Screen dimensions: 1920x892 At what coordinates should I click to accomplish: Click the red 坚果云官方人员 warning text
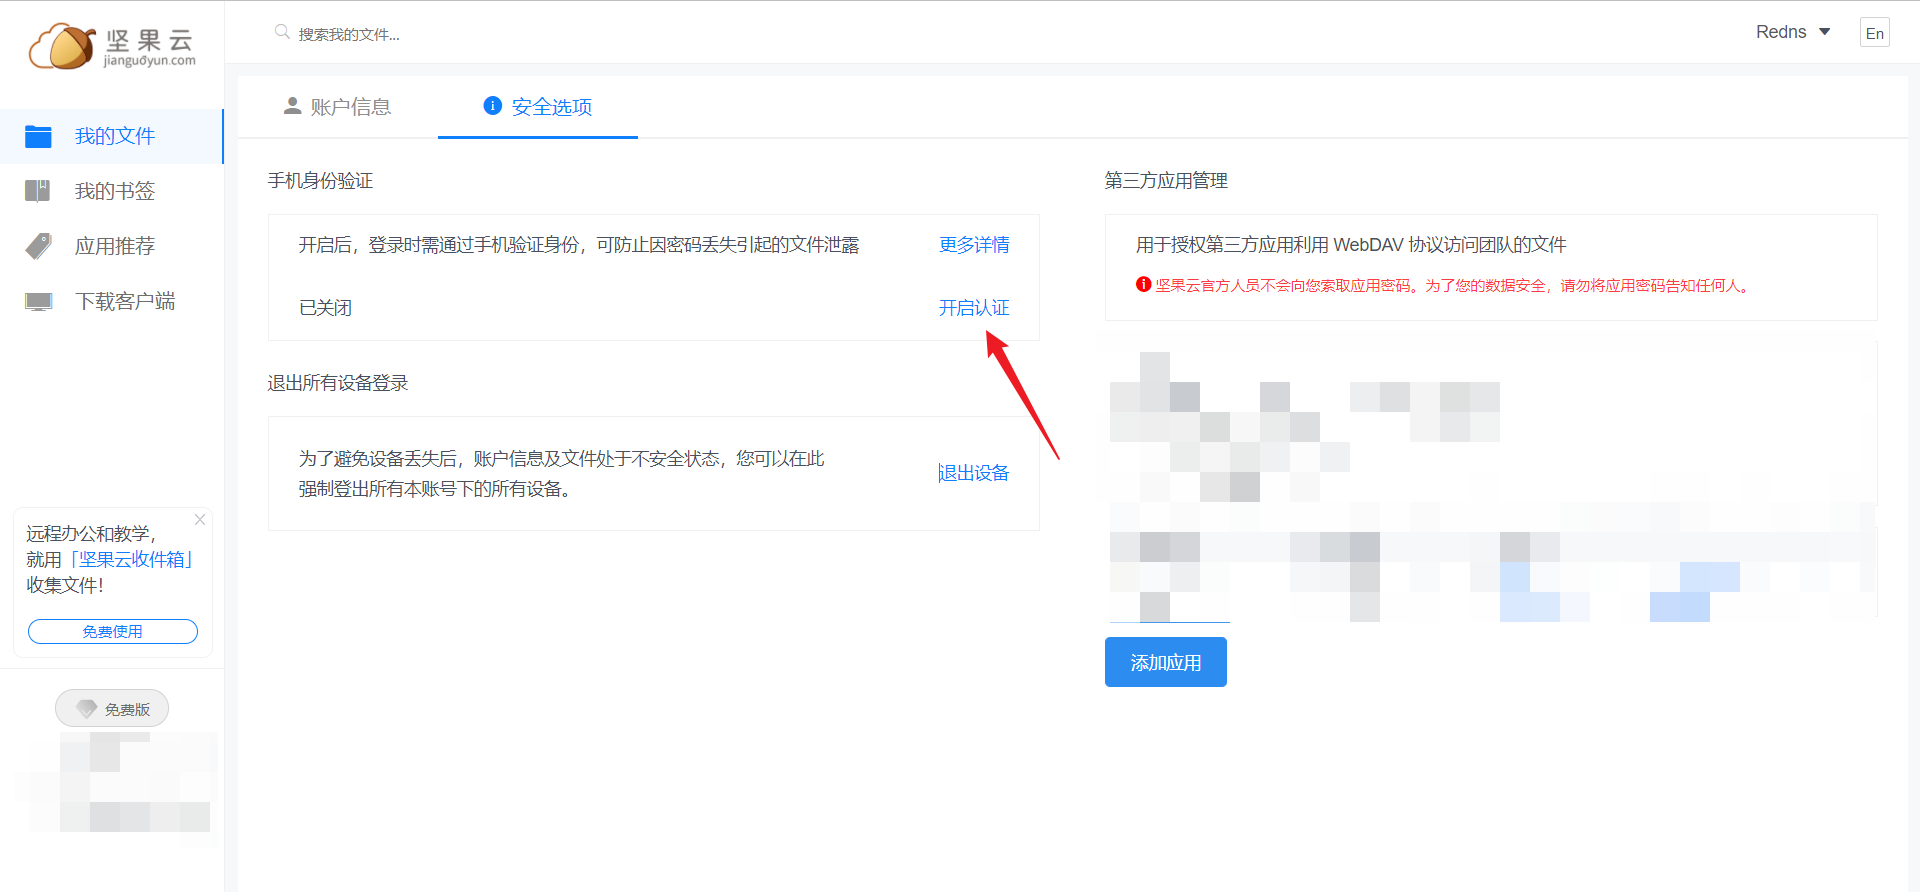point(1454,286)
